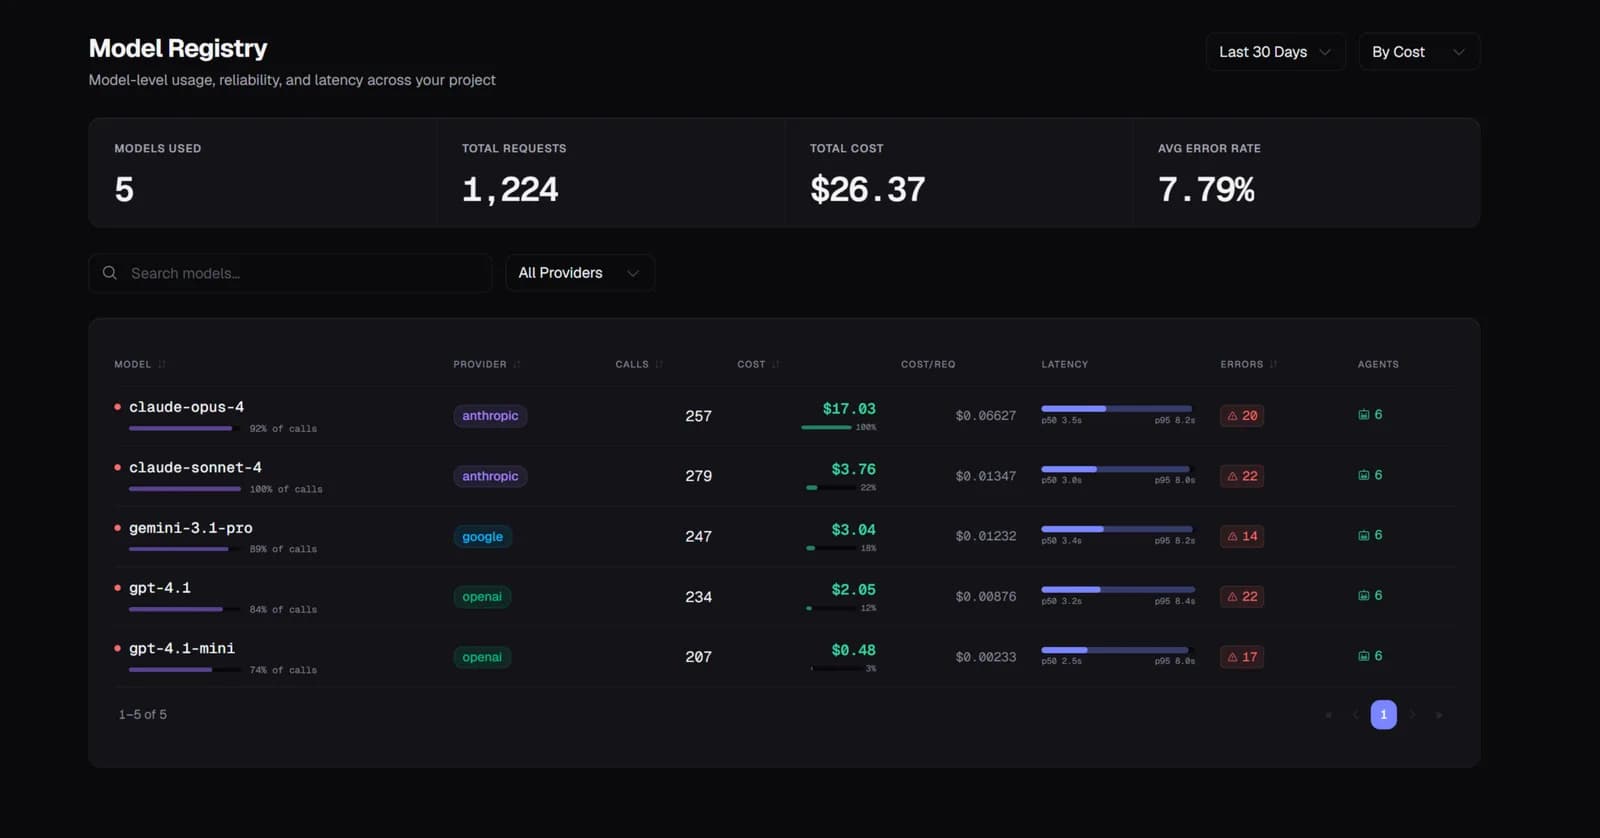This screenshot has height=838, width=1600.
Task: Select page 1 in pagination
Action: pyautogui.click(x=1384, y=715)
